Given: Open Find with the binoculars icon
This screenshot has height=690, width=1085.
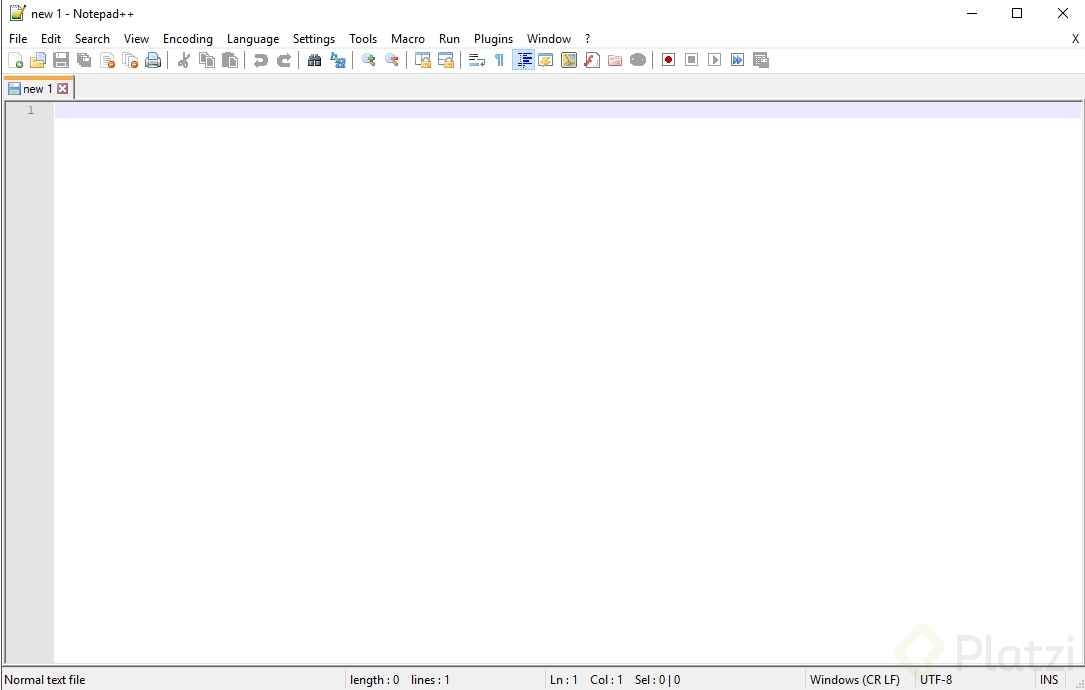Looking at the screenshot, I should coord(314,60).
